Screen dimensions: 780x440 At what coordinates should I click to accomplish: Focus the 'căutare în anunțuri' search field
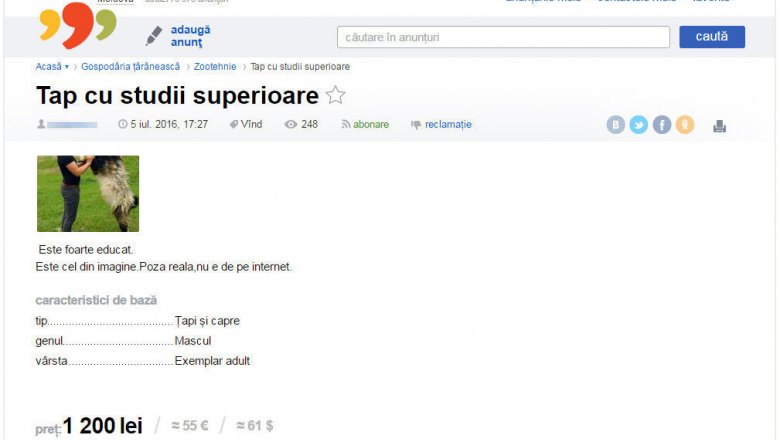point(503,37)
